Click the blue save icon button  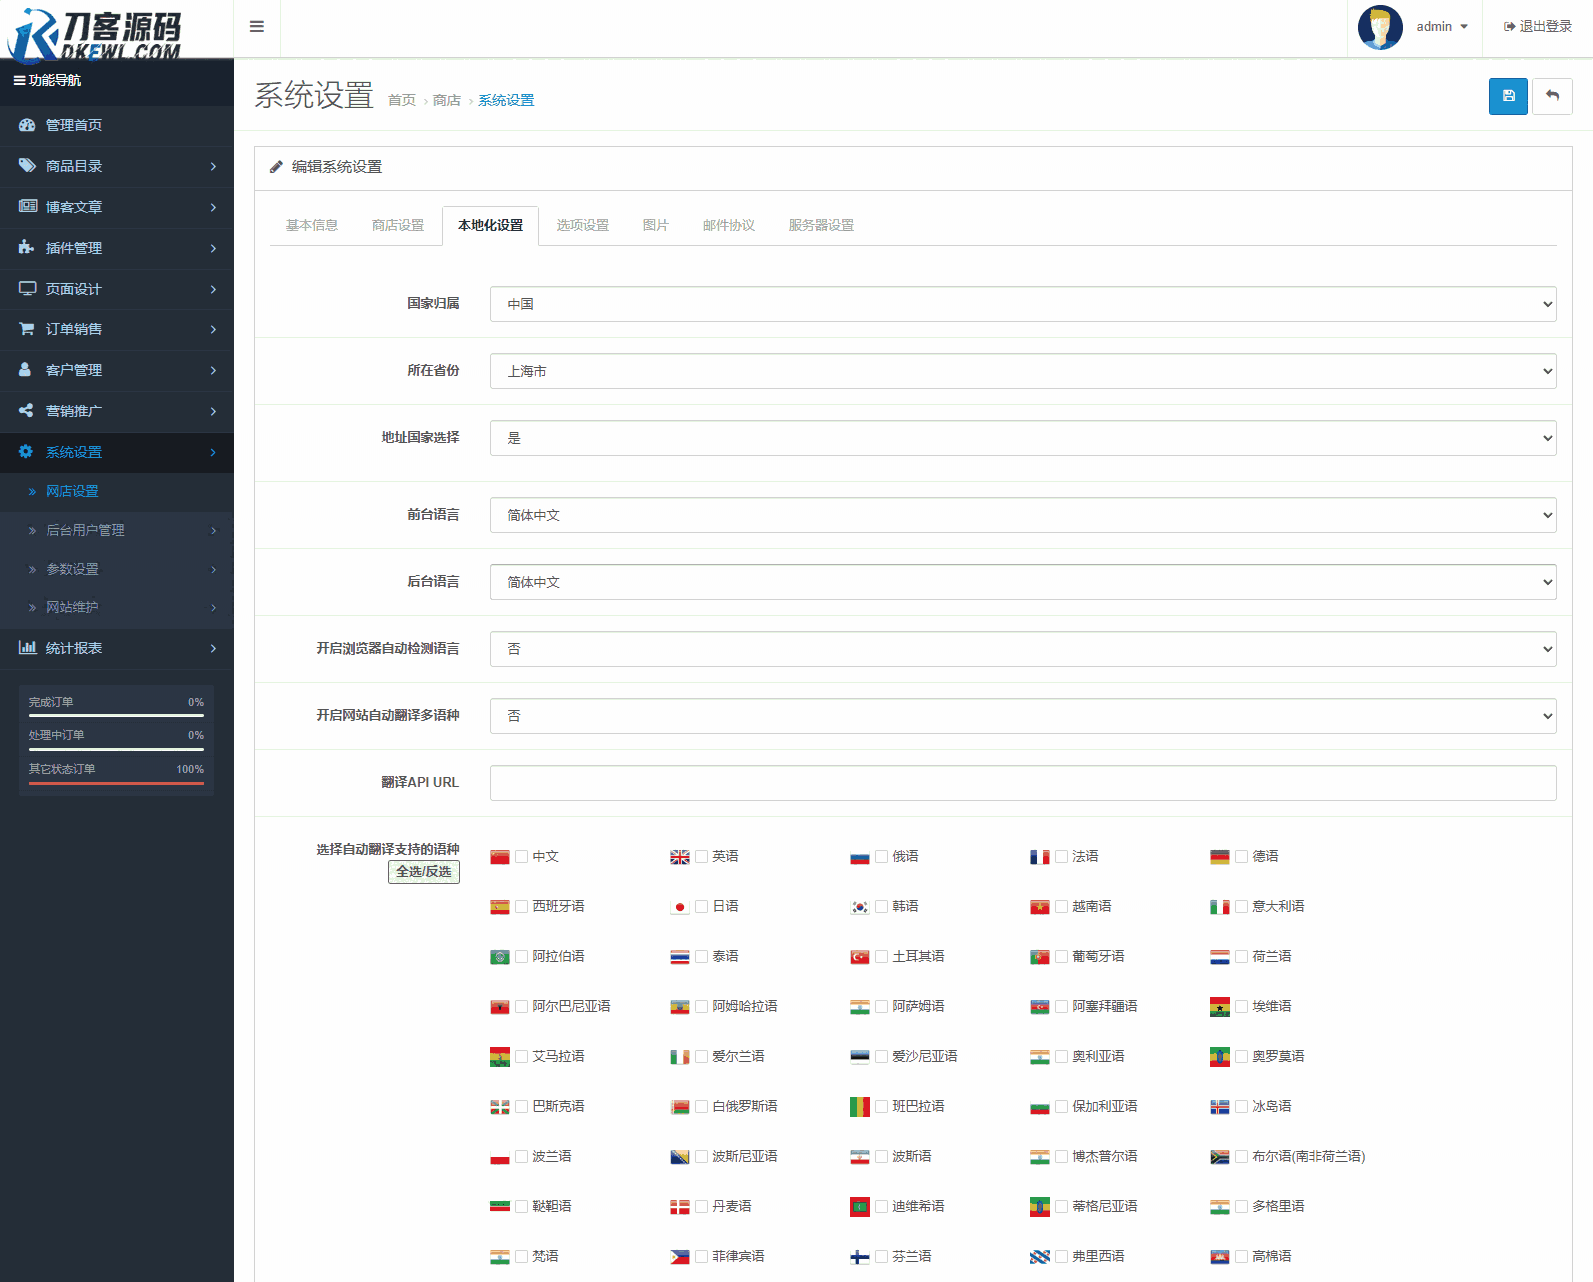(1508, 96)
